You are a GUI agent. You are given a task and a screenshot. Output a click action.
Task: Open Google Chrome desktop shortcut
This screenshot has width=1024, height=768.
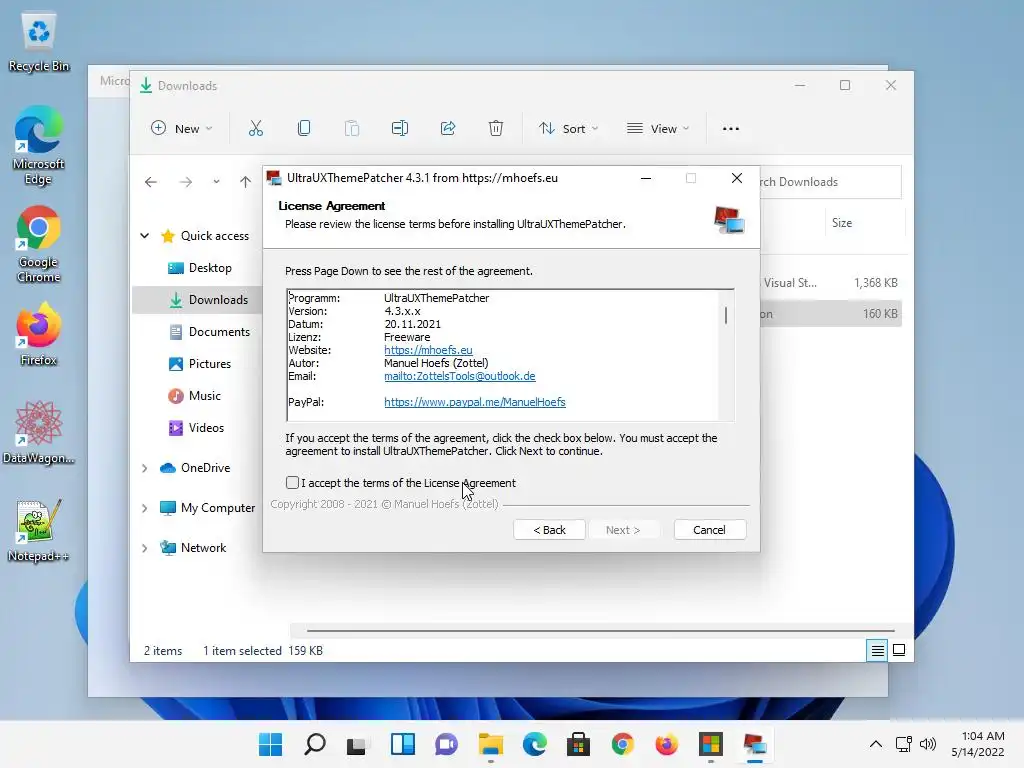(x=39, y=244)
